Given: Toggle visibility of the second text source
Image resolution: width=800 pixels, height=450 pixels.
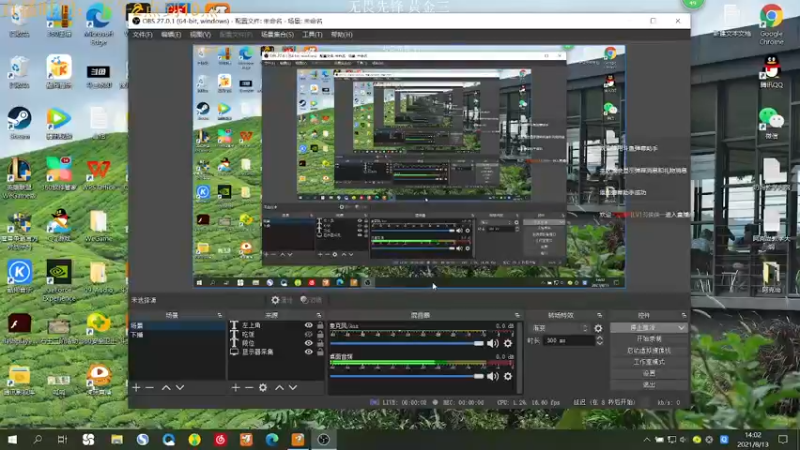Looking at the screenshot, I should coord(309,334).
